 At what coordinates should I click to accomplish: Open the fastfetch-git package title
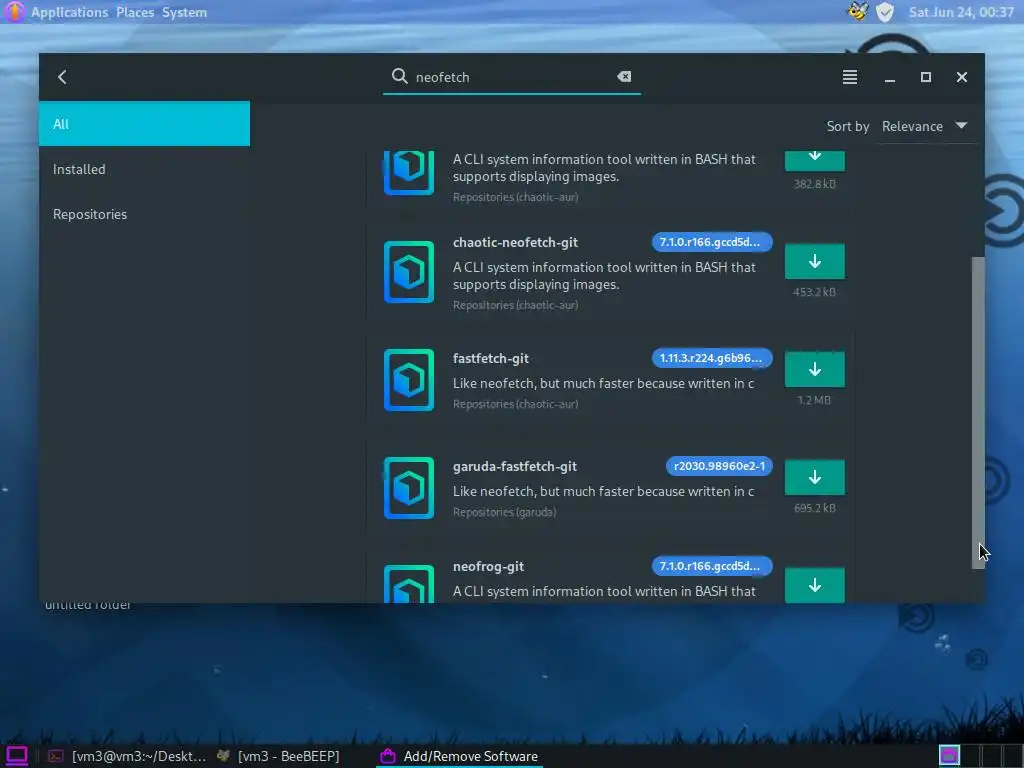click(x=490, y=359)
